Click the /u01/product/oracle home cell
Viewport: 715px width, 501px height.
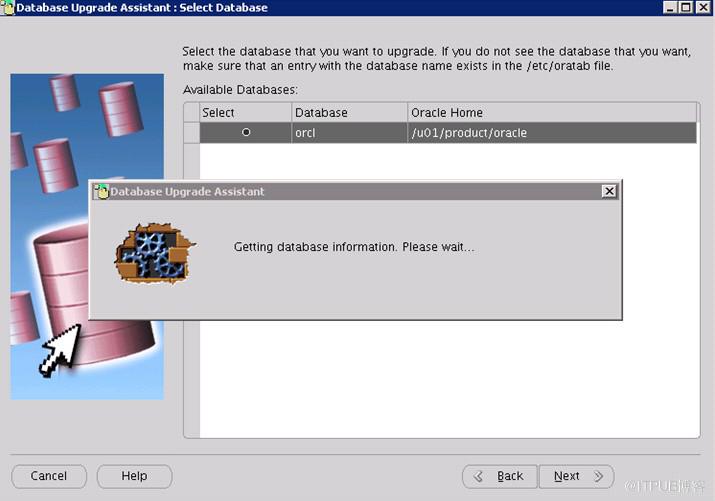(x=552, y=133)
